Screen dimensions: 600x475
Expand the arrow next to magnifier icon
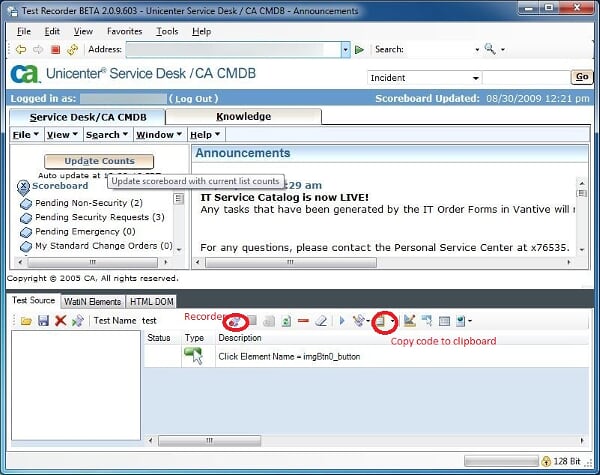pyautogui.click(x=503, y=50)
